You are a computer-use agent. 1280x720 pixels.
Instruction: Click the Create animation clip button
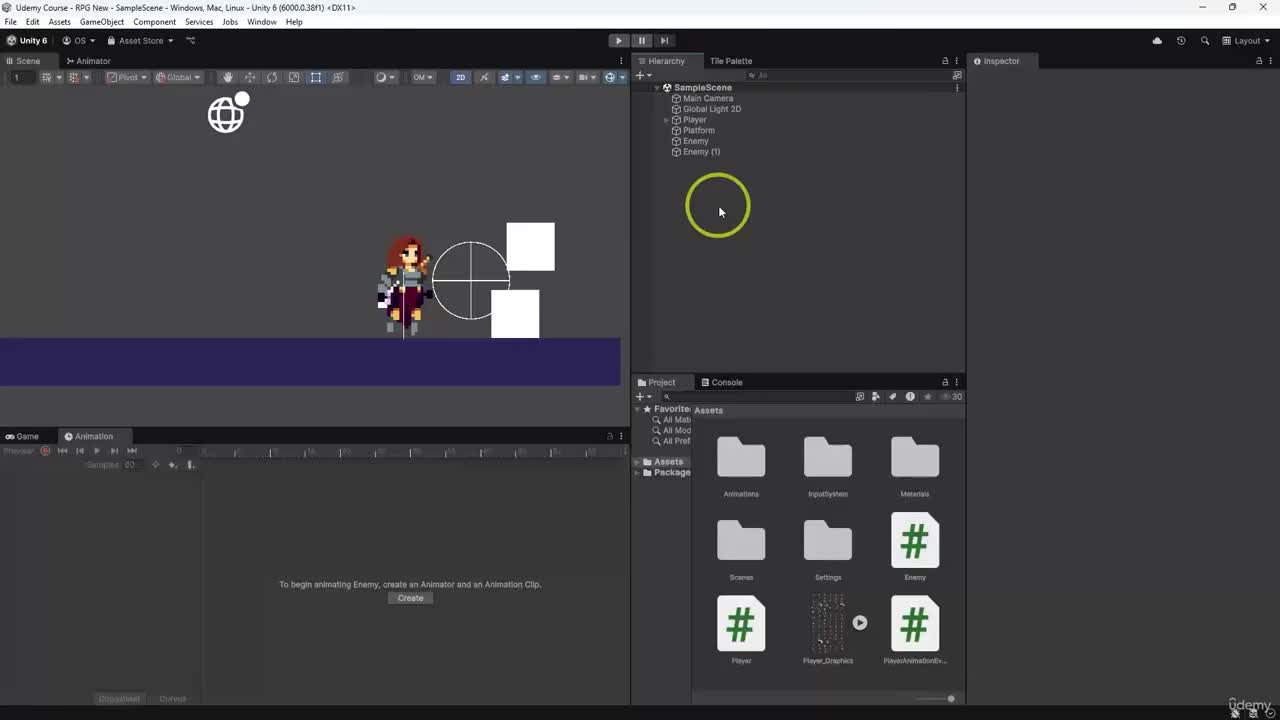pyautogui.click(x=410, y=598)
